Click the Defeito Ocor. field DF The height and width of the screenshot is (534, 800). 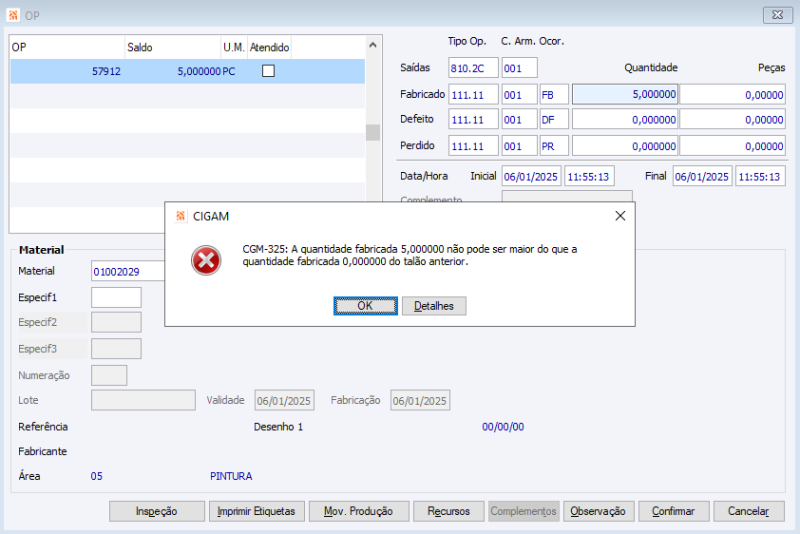pos(554,119)
